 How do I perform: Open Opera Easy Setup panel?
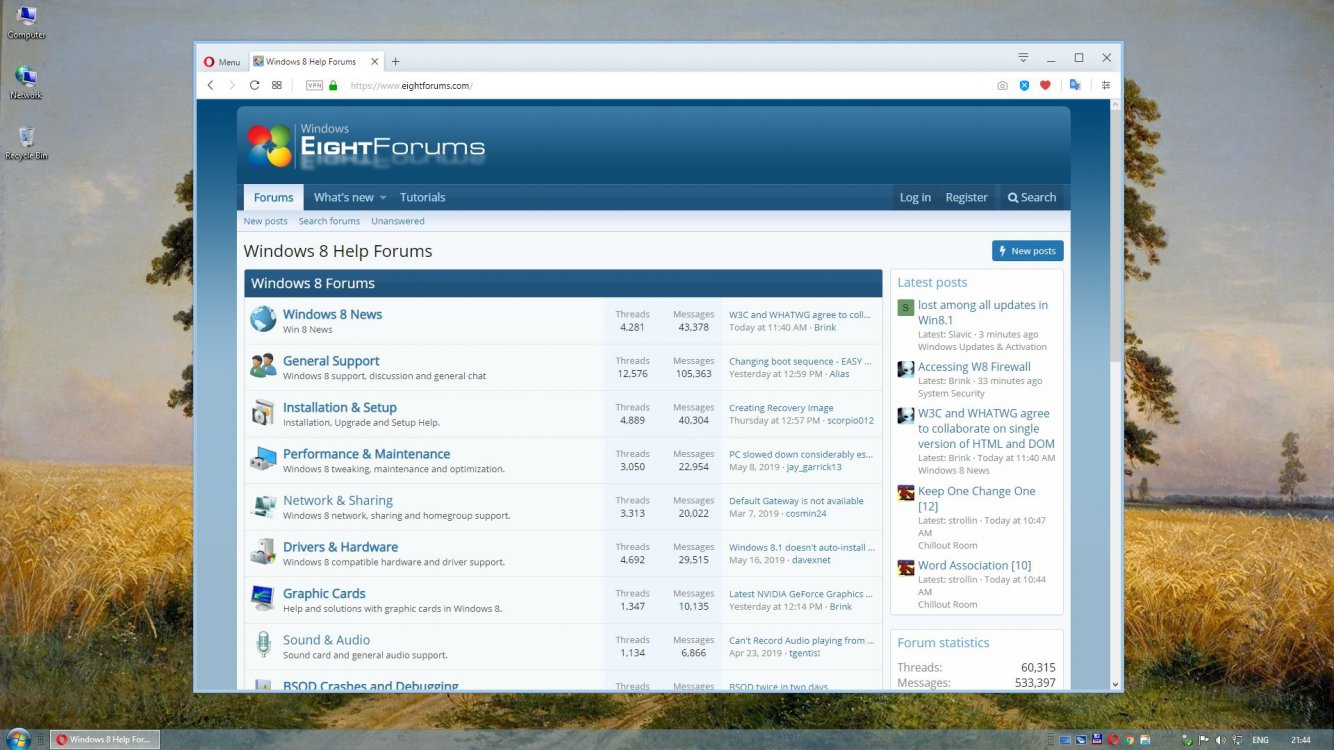pos(1106,86)
